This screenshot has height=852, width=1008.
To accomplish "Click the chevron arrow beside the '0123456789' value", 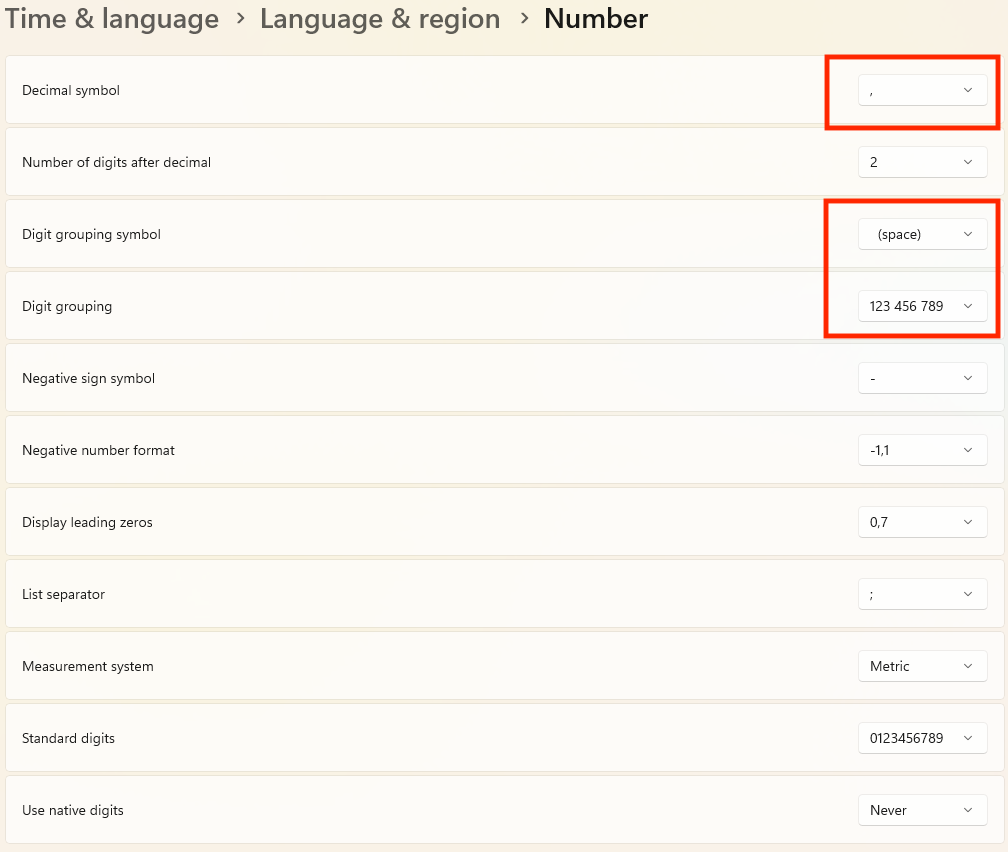I will [x=967, y=738].
